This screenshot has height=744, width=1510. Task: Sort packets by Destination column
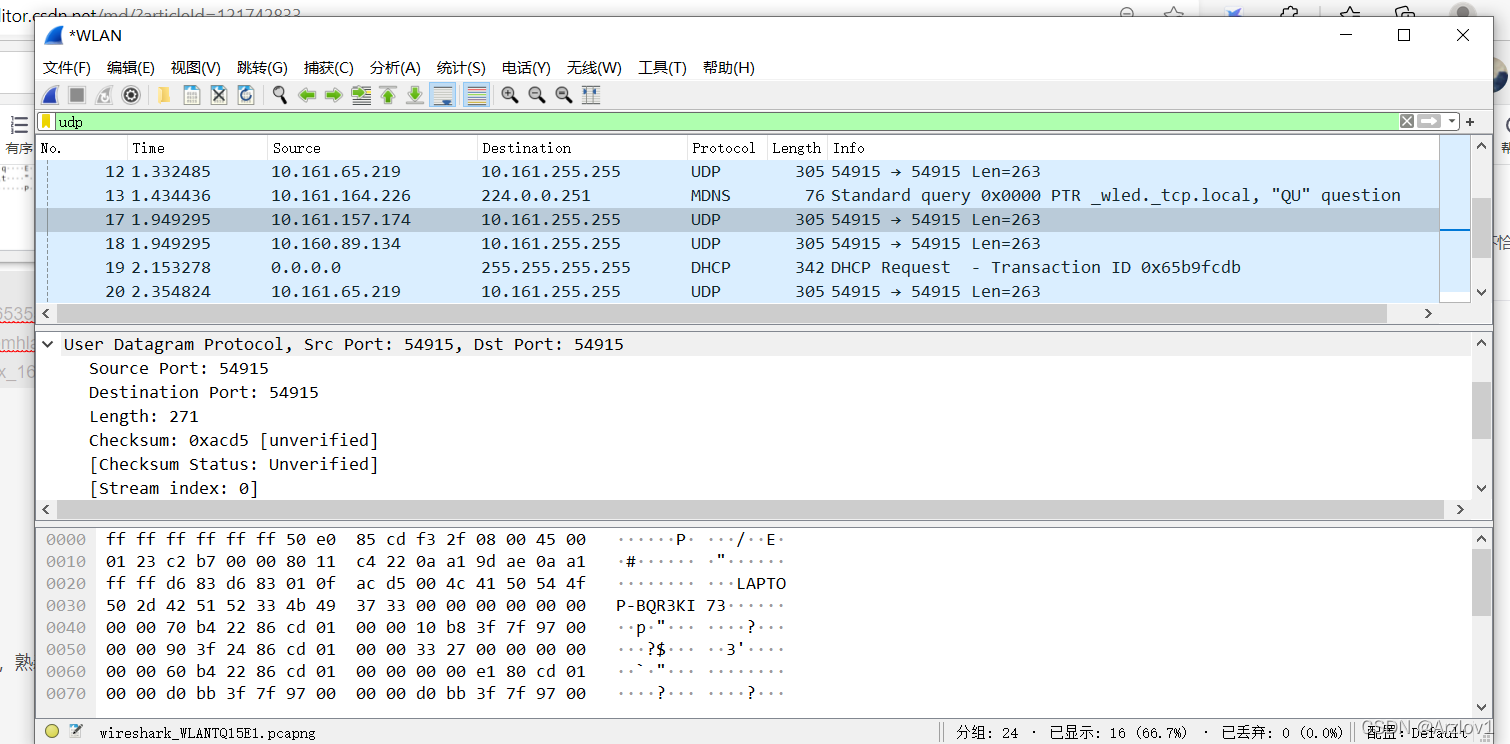tap(582, 148)
